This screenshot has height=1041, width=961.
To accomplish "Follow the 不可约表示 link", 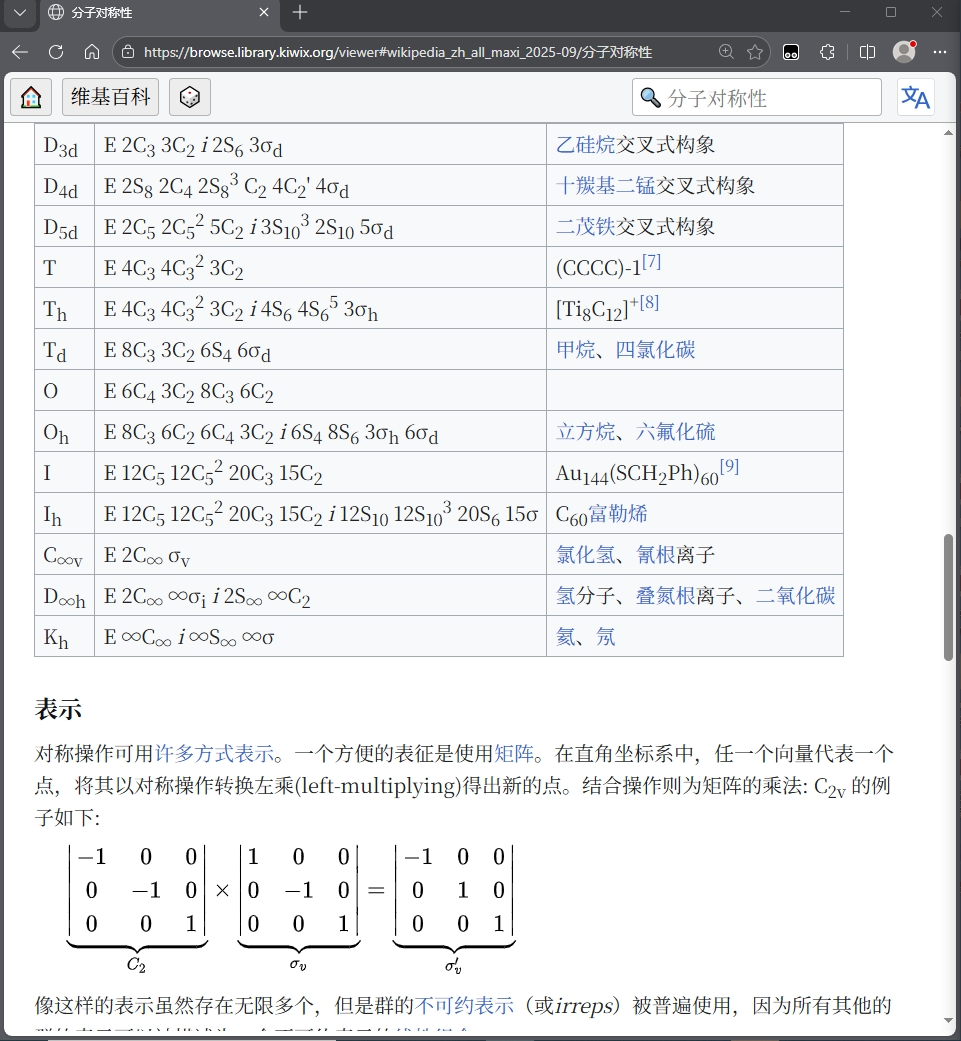I will point(464,1005).
